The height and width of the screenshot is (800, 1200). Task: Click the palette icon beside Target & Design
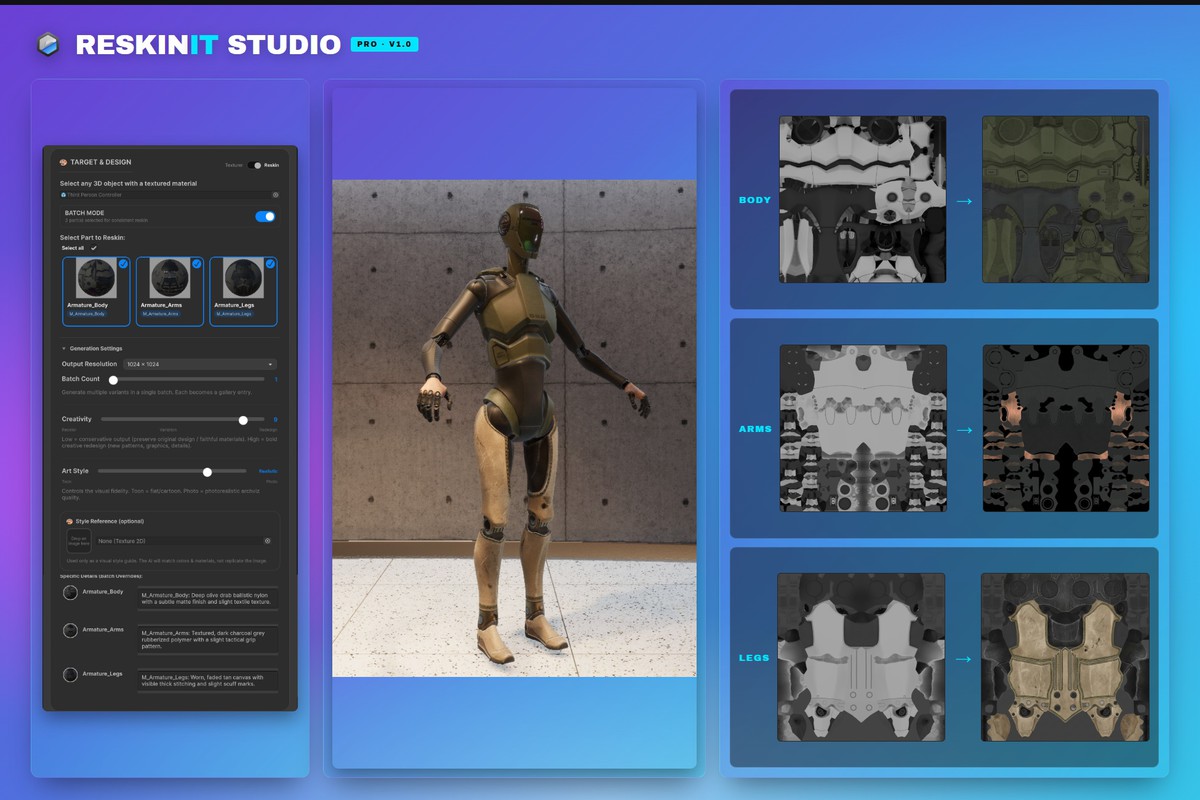click(x=63, y=162)
